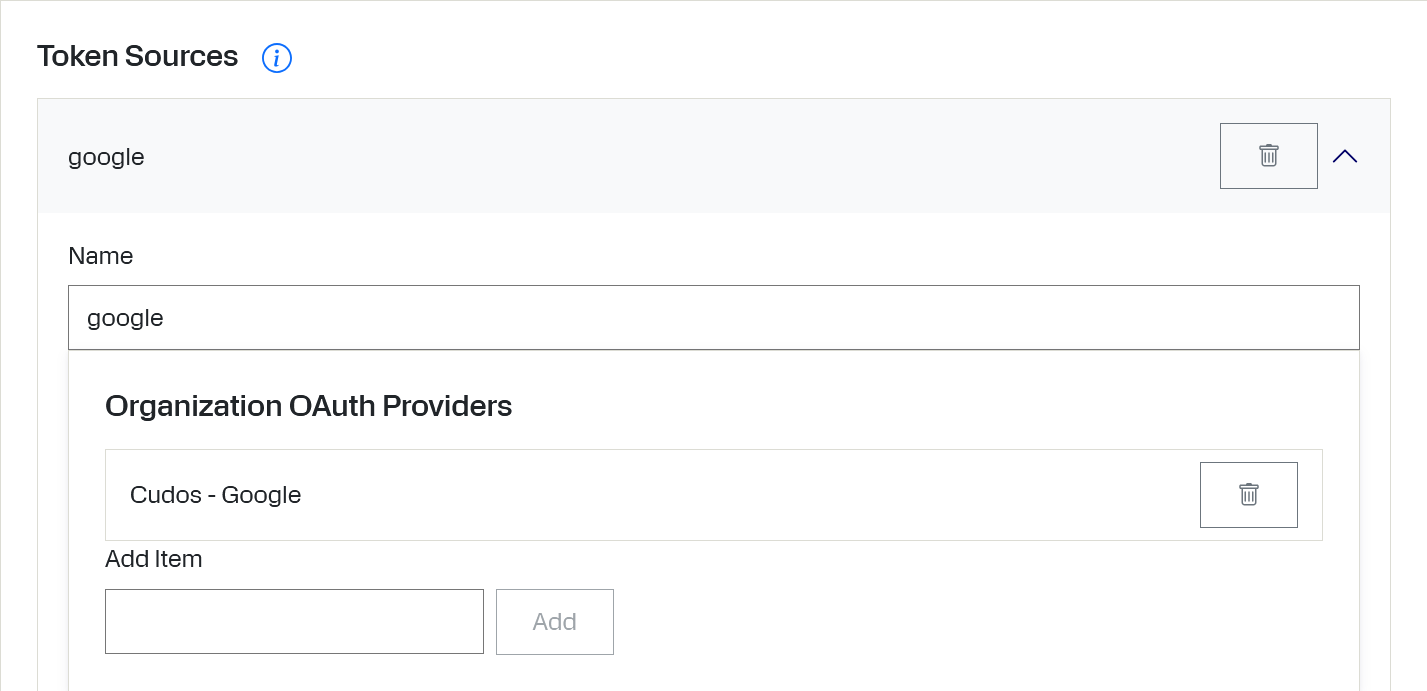Click the empty Add Item text box
This screenshot has width=1427, height=691.
(x=294, y=622)
